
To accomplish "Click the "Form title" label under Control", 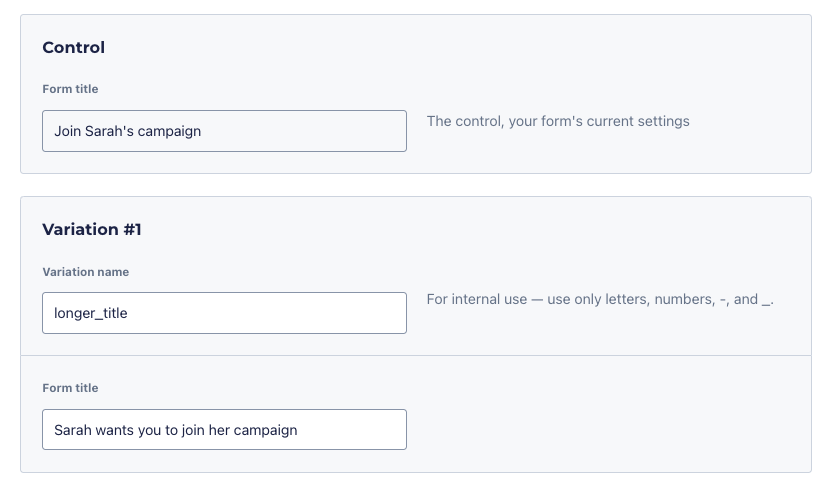I will coord(70,89).
